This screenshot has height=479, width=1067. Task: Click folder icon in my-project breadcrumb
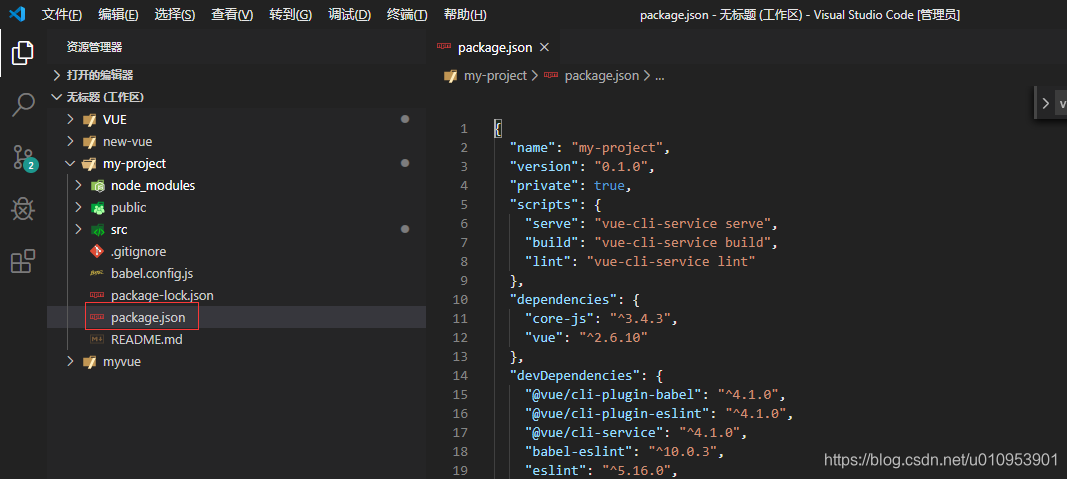coord(450,76)
